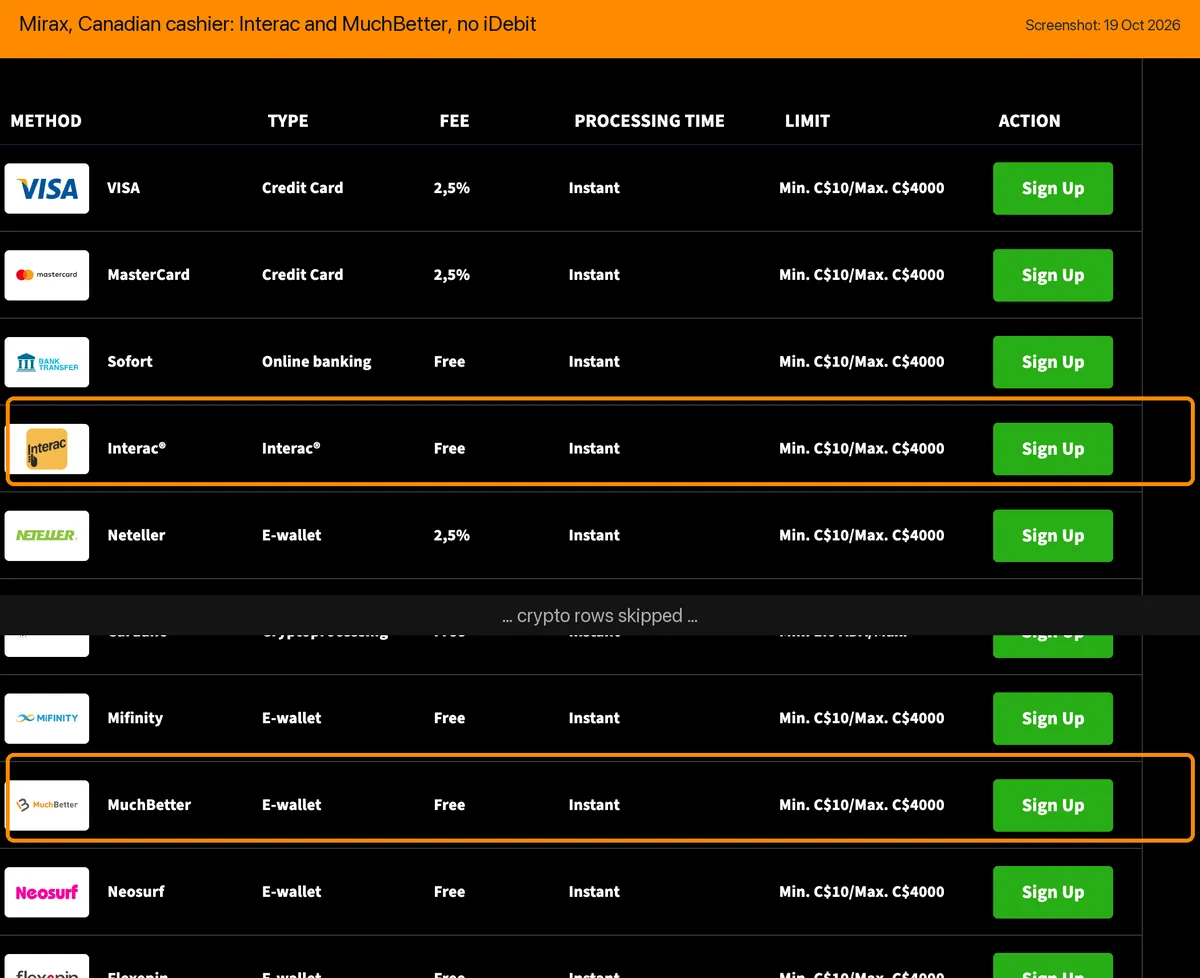1200x978 pixels.
Task: Sign Up with Interac method
Action: pos(1053,449)
